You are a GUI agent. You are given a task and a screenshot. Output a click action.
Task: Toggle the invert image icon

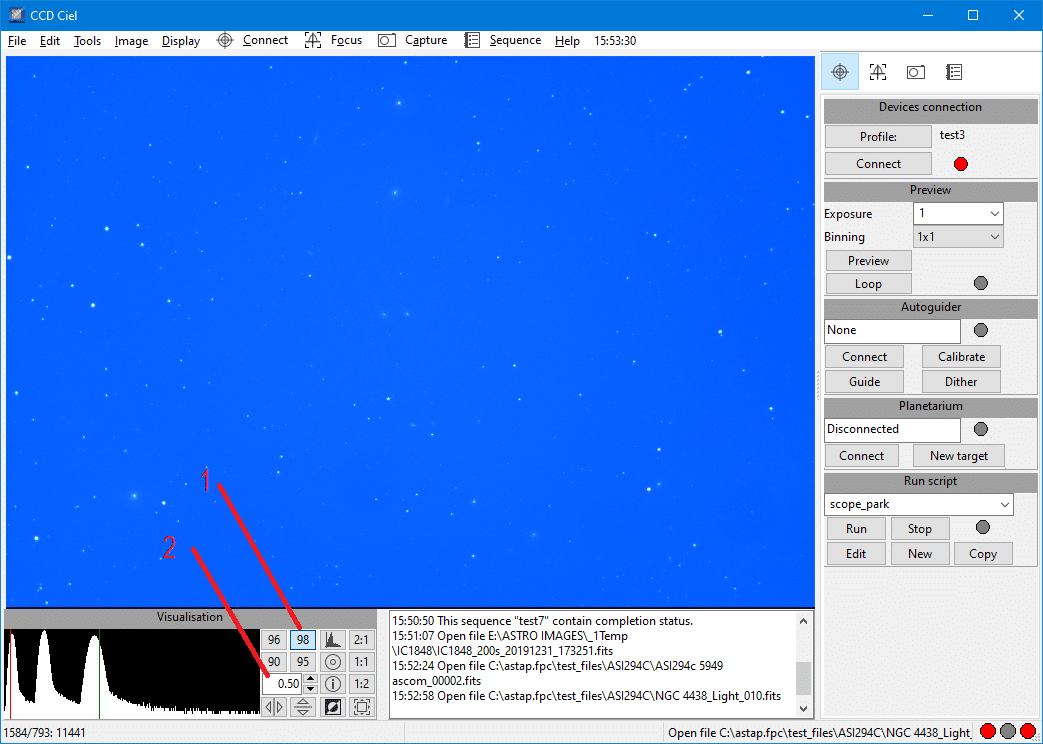point(333,707)
